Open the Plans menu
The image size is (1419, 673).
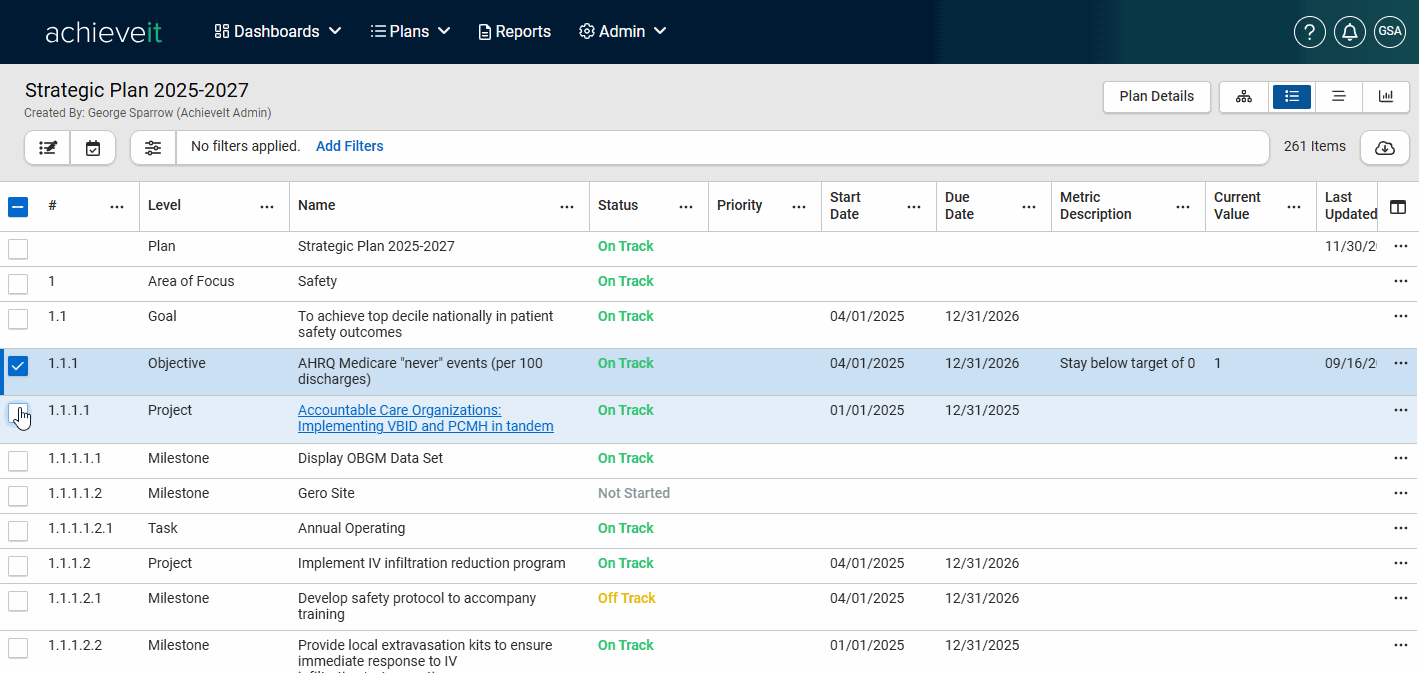click(x=410, y=32)
